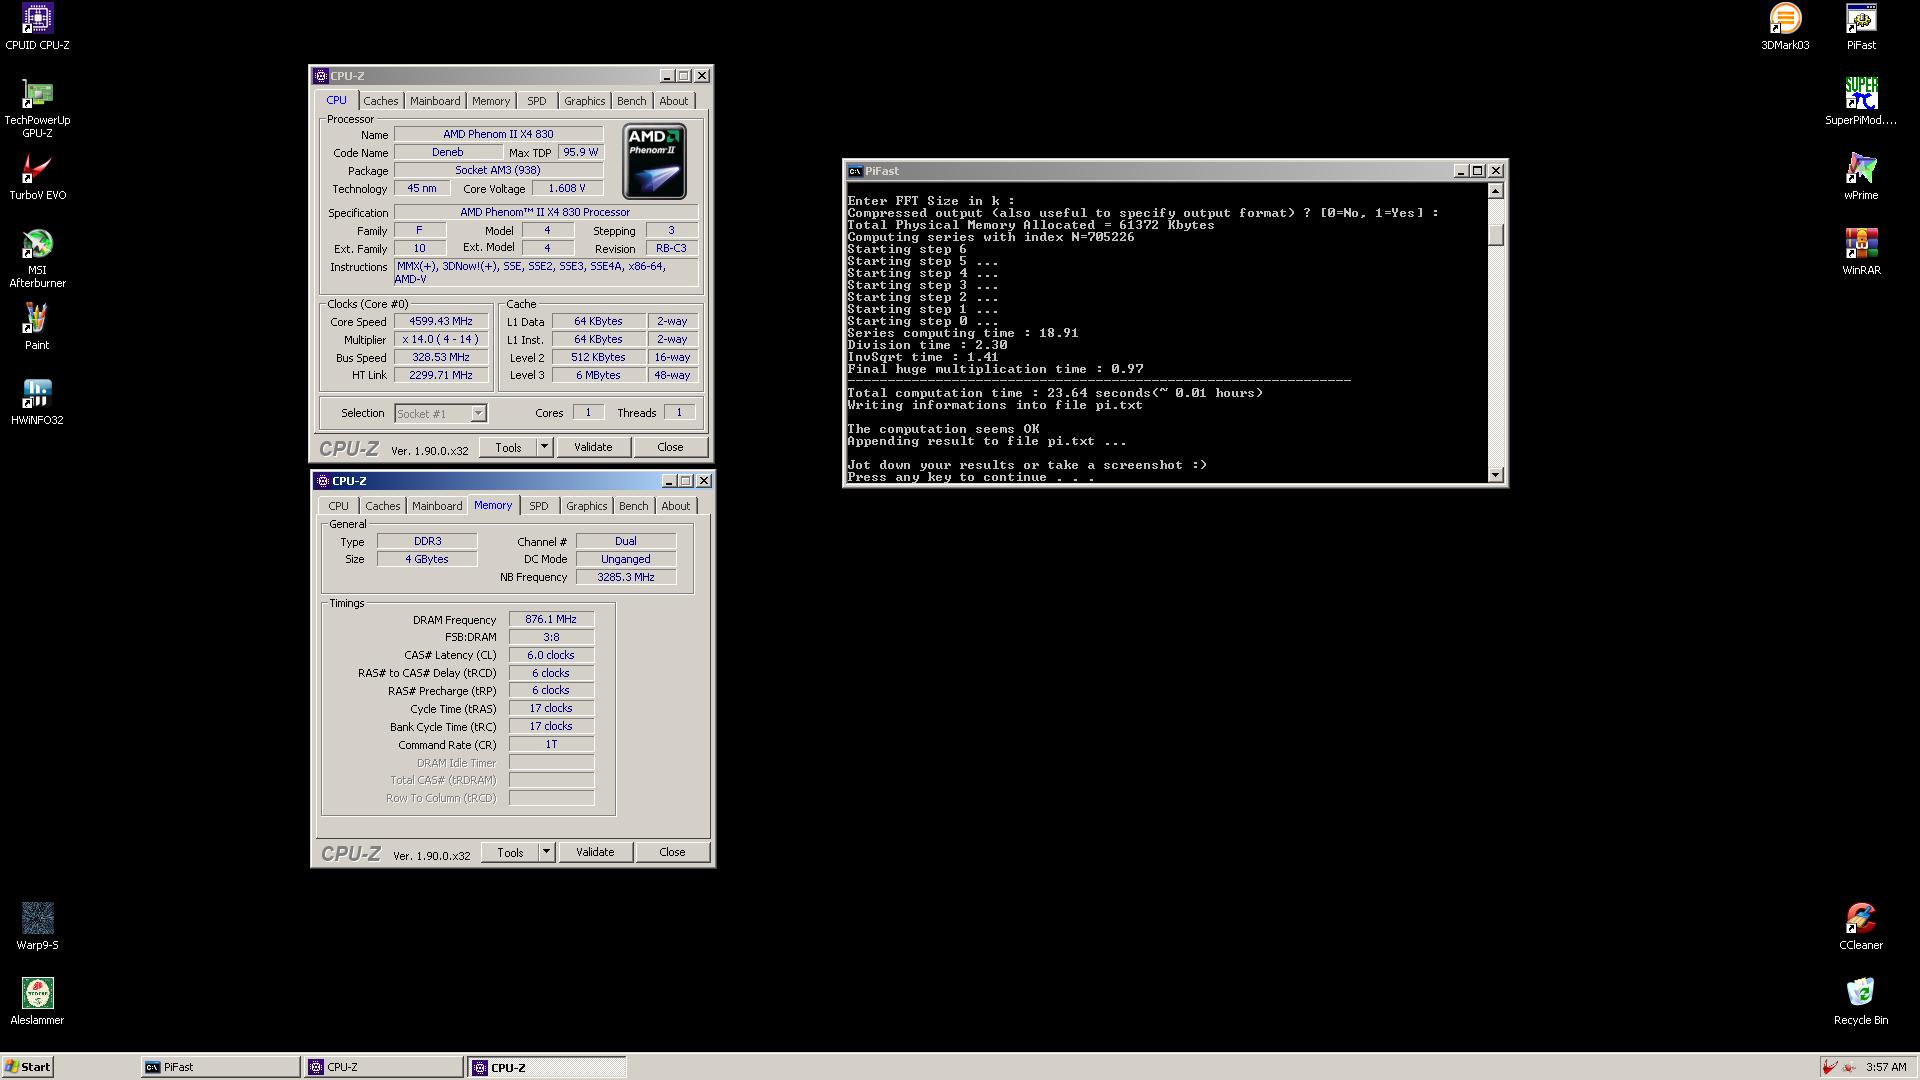Click Validate button in lower CPU-Z window
Screen dimensions: 1920x1080
[595, 852]
